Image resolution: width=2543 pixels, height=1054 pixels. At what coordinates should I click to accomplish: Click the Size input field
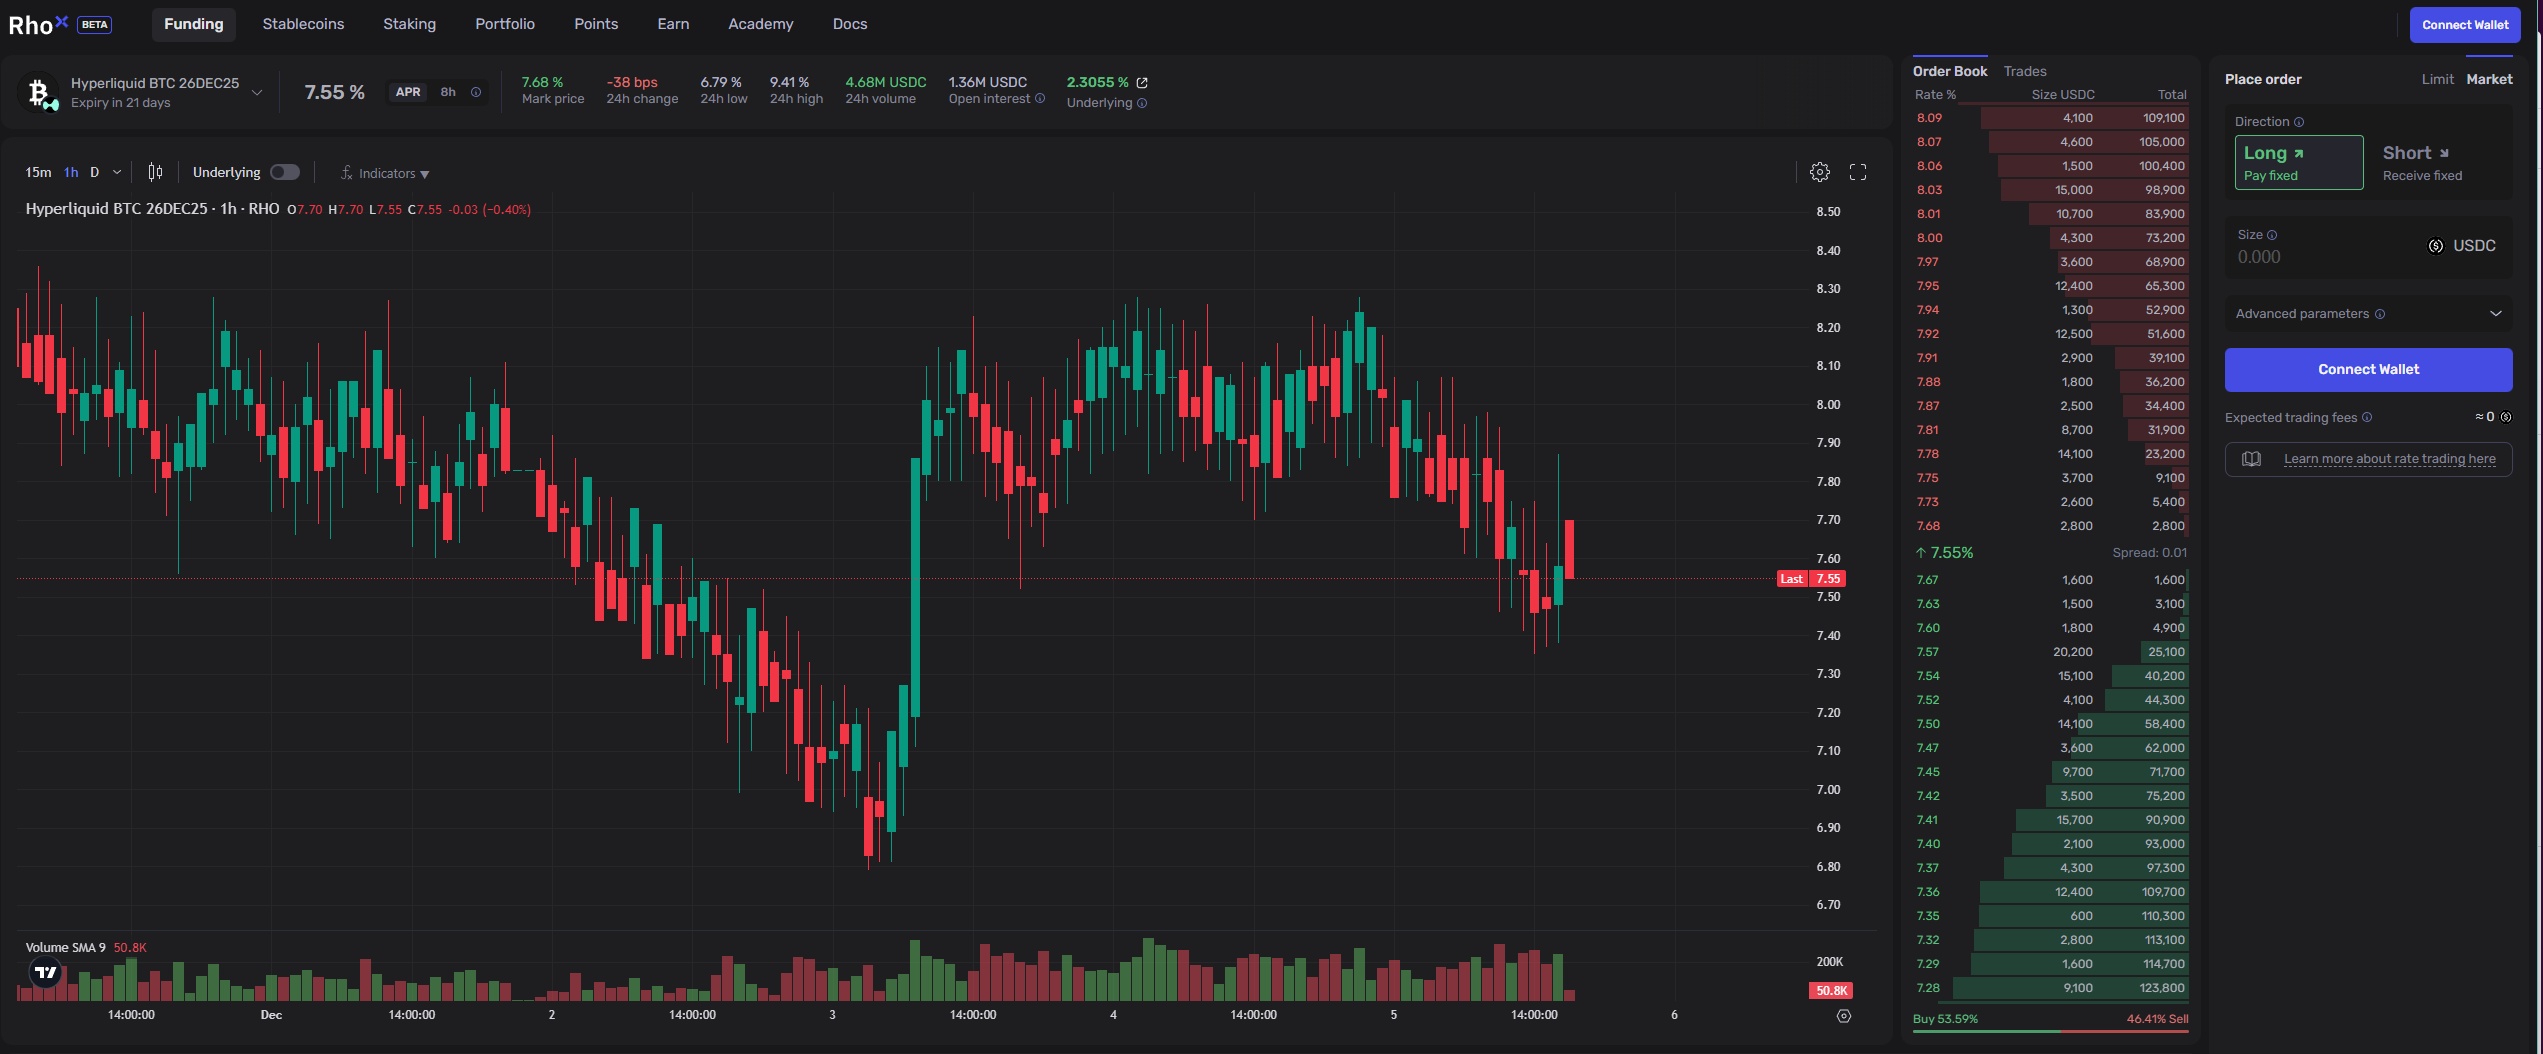pos(2367,247)
